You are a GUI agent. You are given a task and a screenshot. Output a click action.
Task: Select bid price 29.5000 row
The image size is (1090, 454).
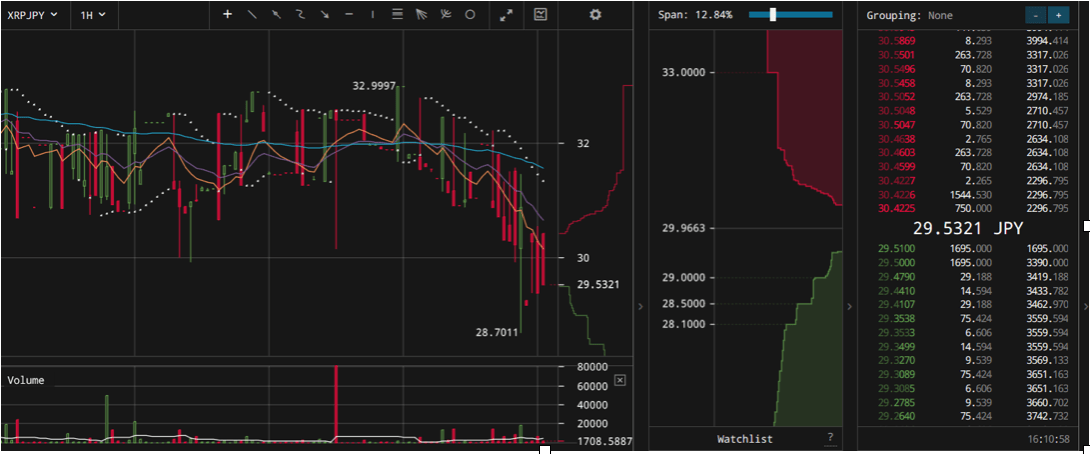point(972,263)
